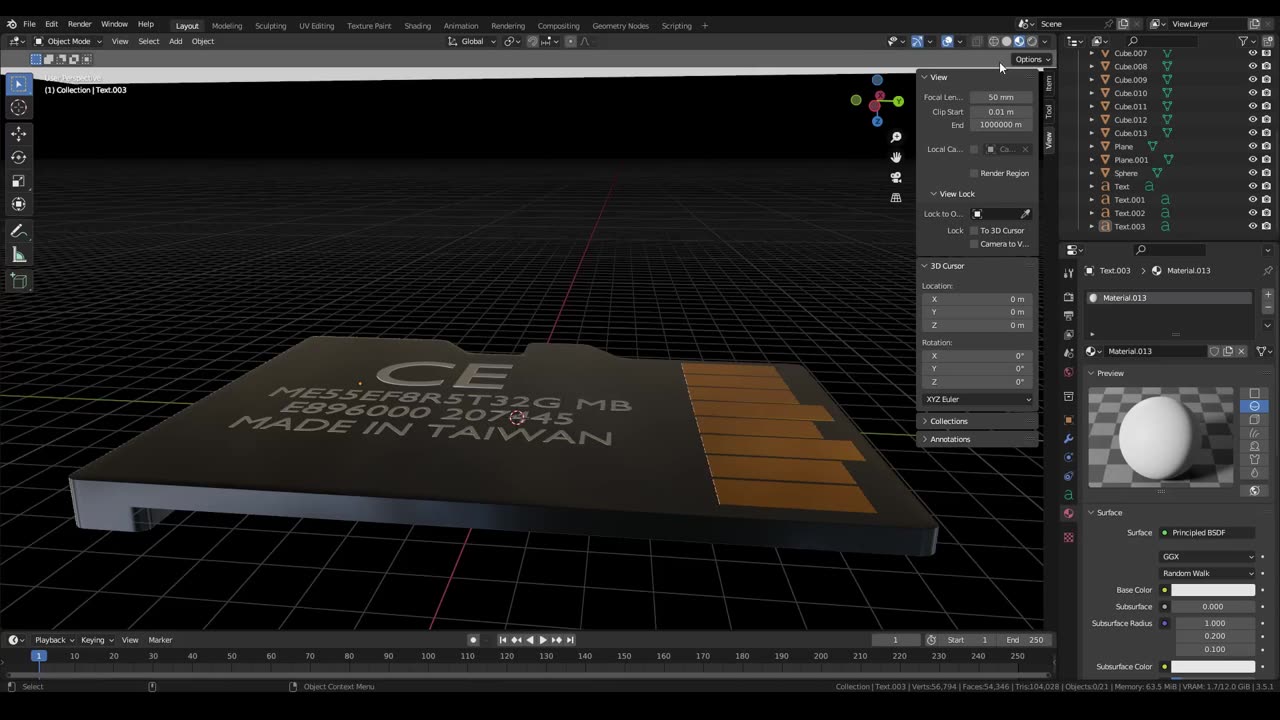Viewport: 1280px width, 720px height.
Task: Open Material properties tab icon
Action: tap(1069, 513)
